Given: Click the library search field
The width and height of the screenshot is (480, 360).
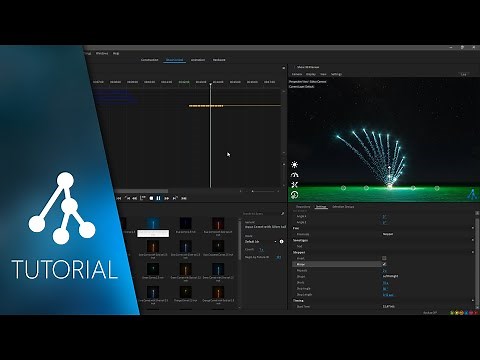Looking at the screenshot, I should [262, 214].
